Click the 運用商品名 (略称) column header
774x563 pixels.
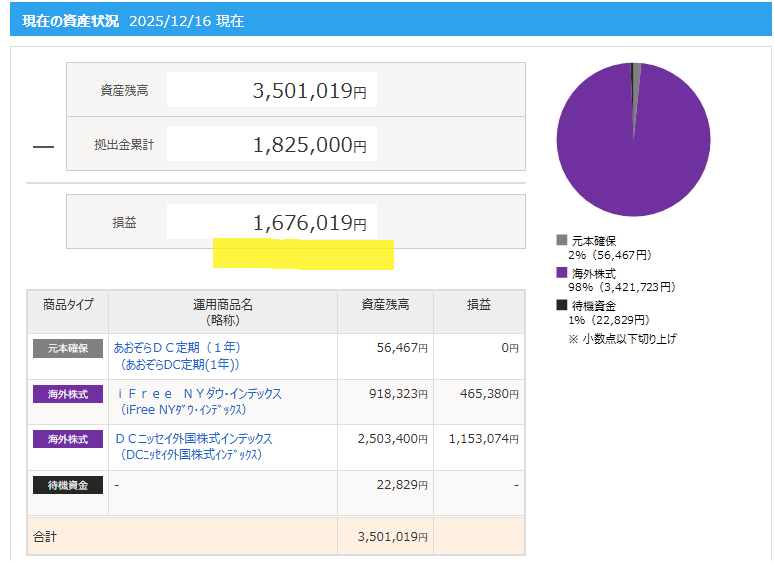tap(222, 312)
